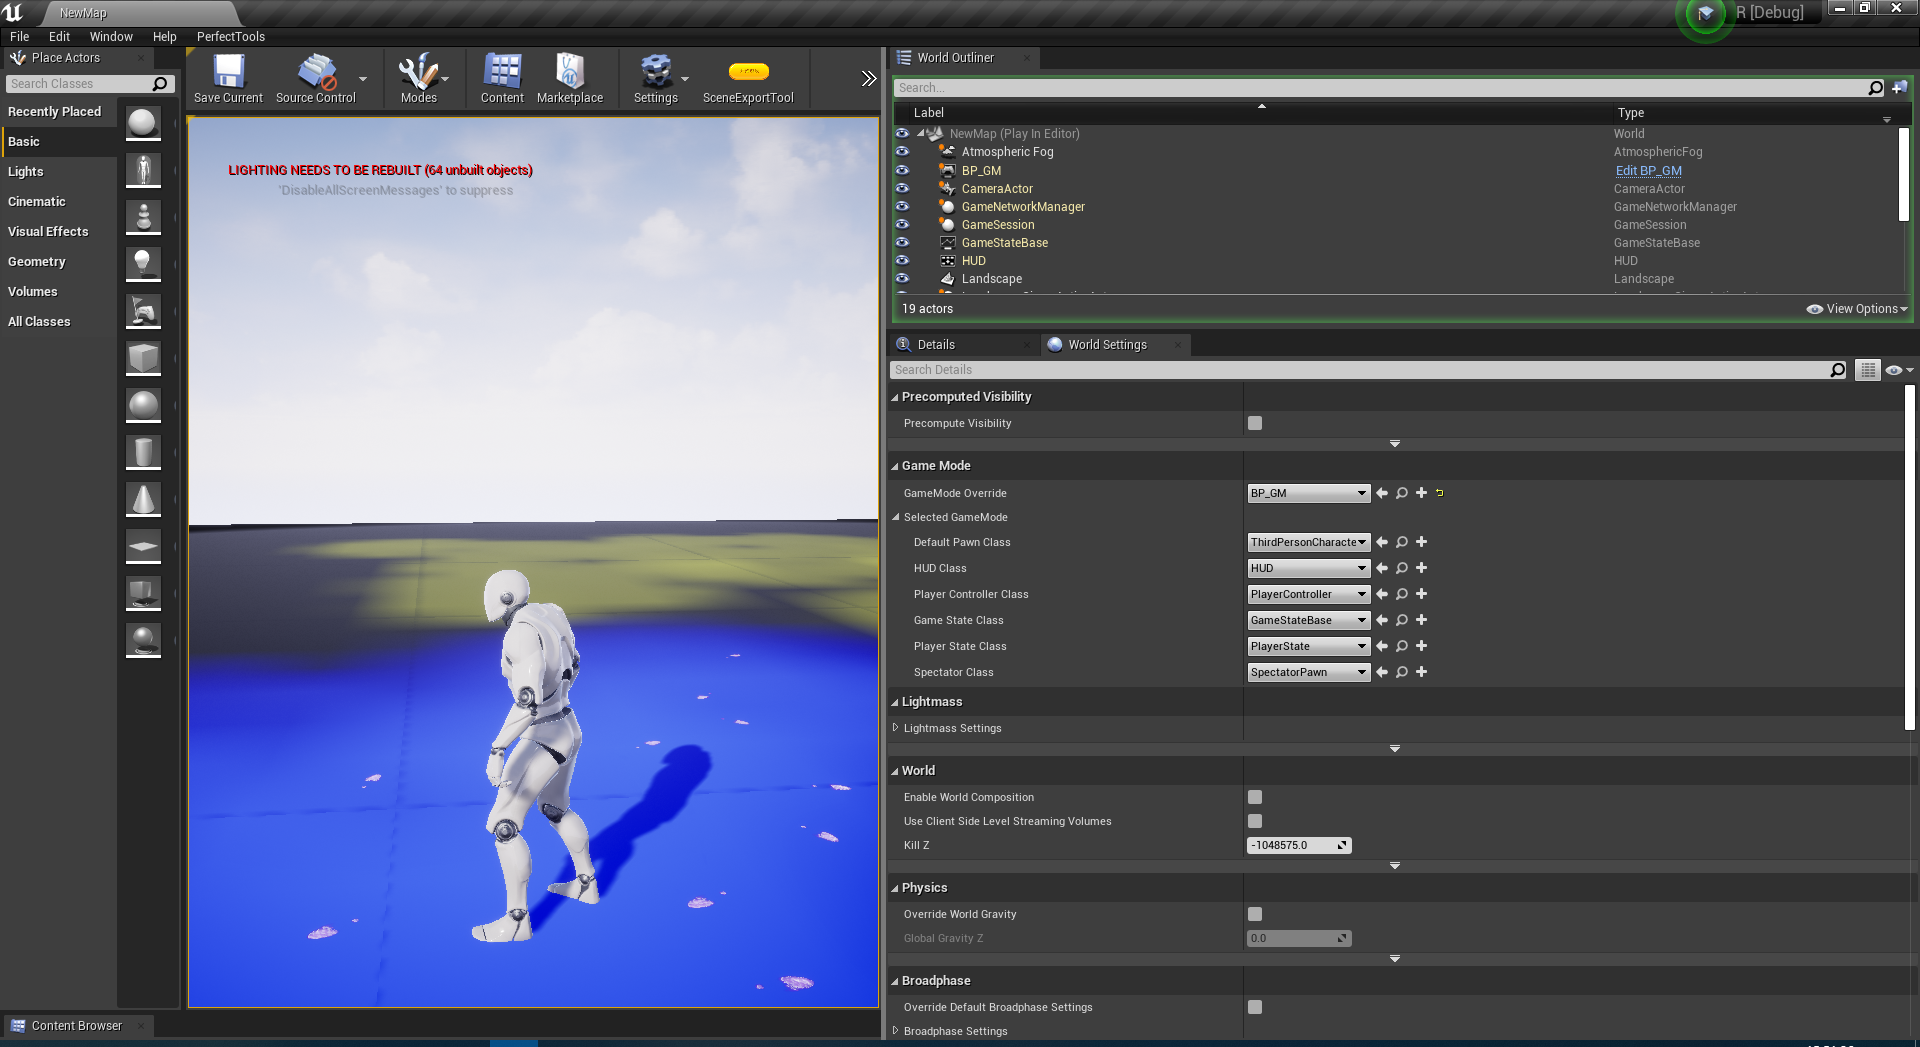Enable the Precompute Visibility checkbox
This screenshot has height=1047, width=1920.
point(1255,423)
